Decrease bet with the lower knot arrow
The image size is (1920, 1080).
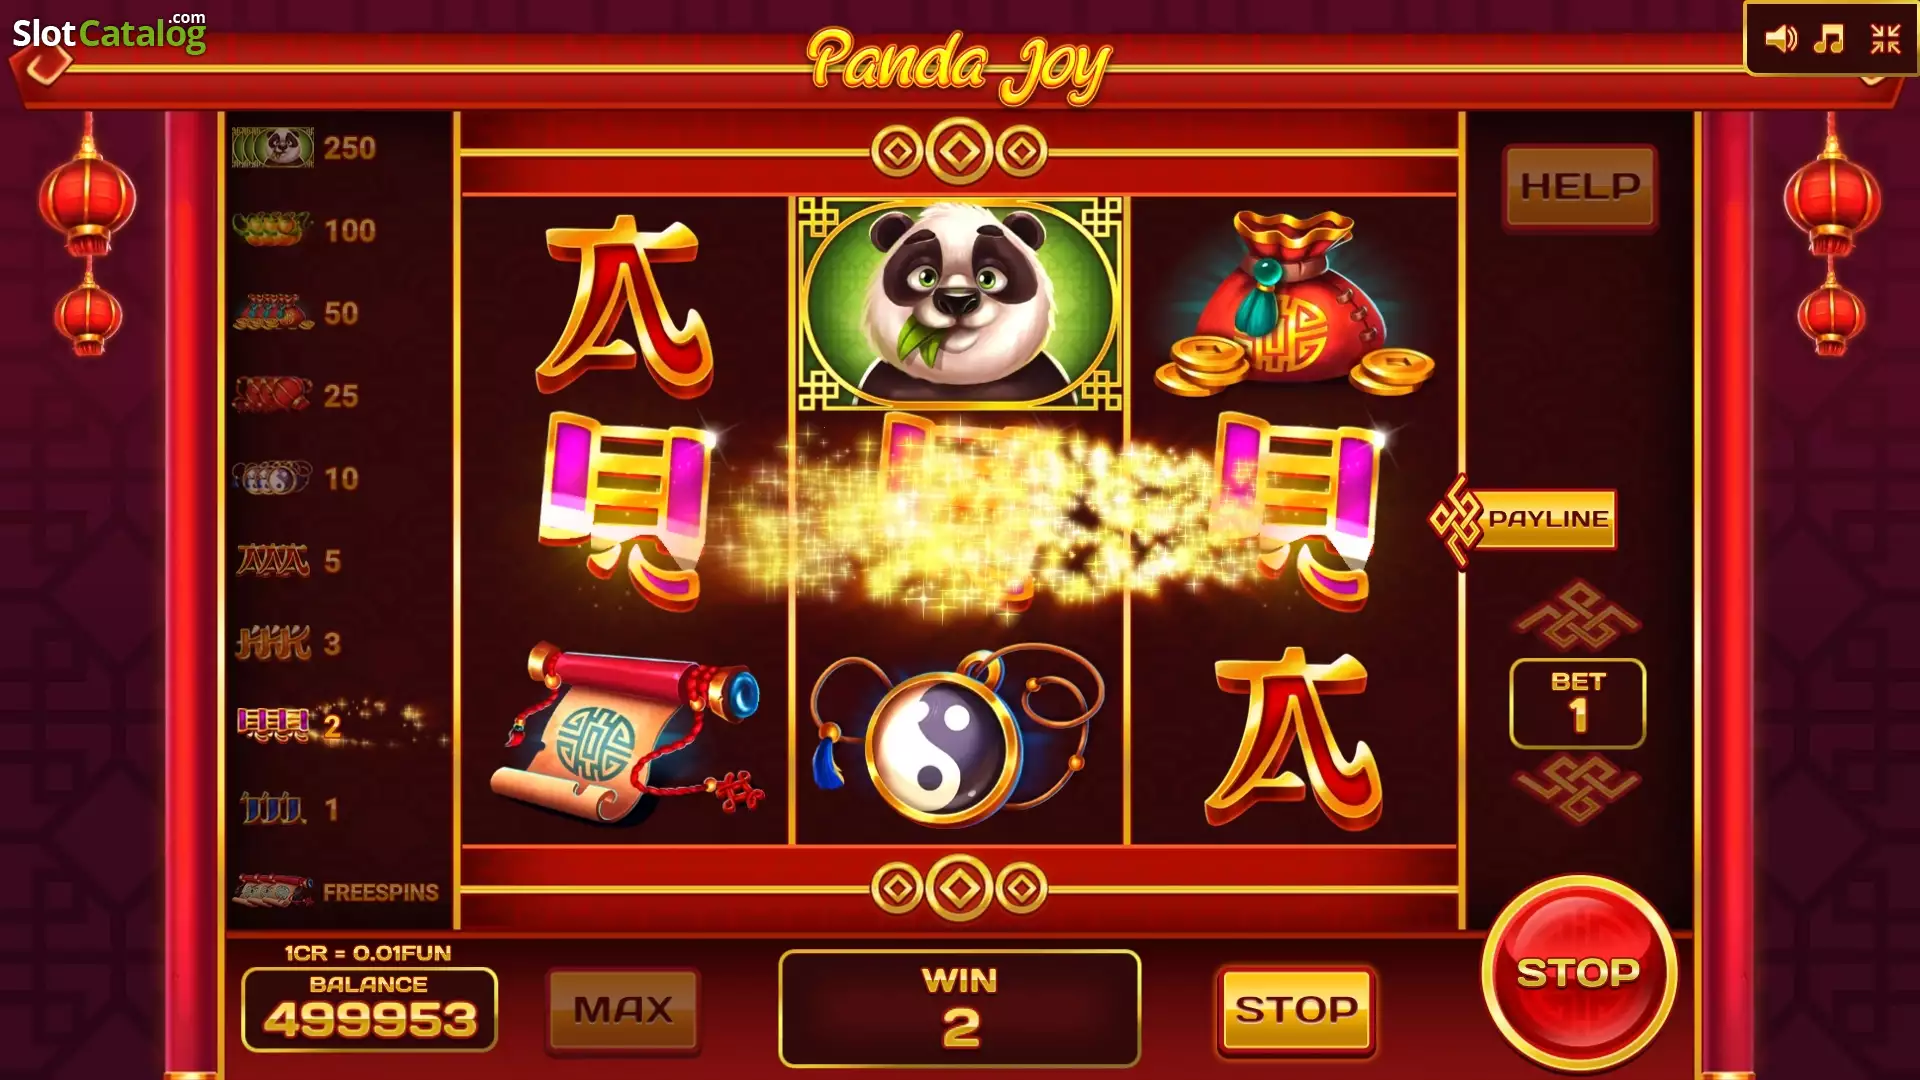pyautogui.click(x=1578, y=788)
